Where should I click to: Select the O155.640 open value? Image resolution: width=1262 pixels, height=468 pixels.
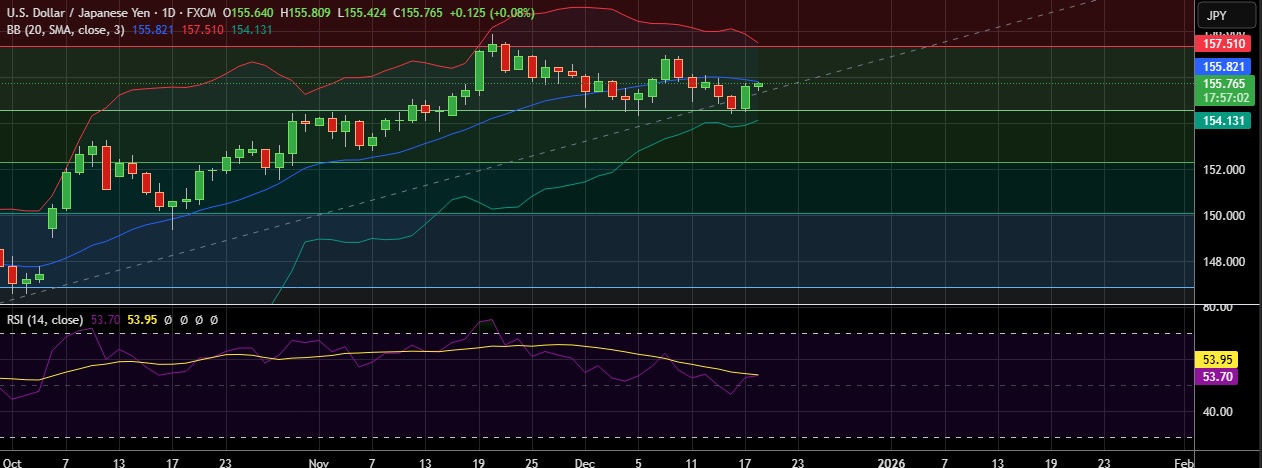(x=249, y=13)
